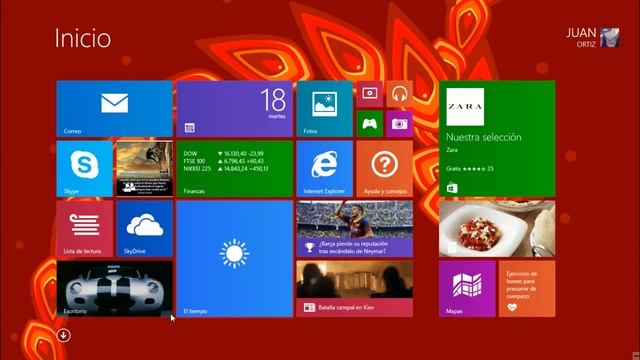Open the Lista de lectura tile
640x360 pixels.
[x=84, y=229]
